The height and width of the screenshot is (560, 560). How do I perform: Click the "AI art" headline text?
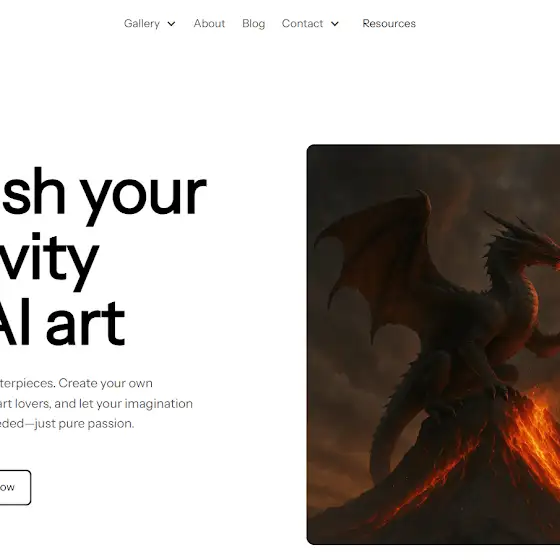coord(62,323)
